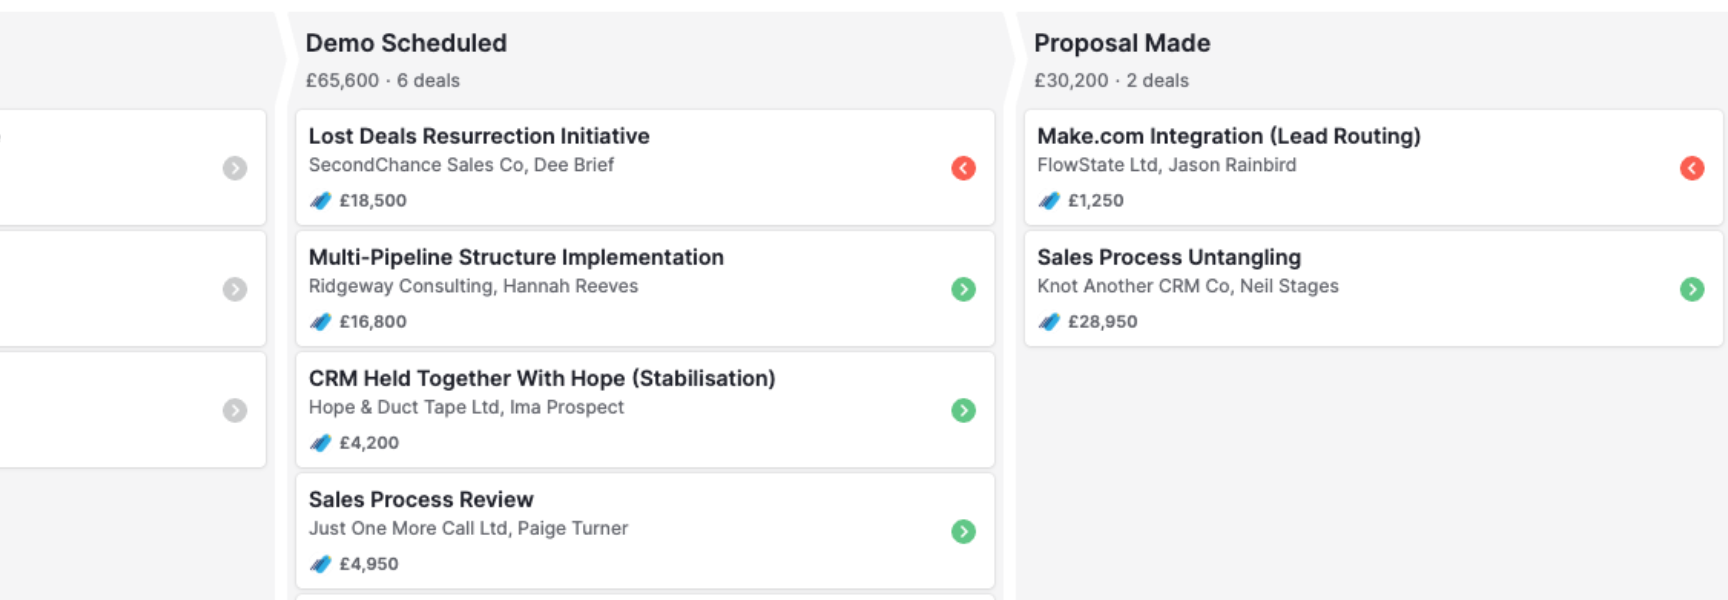Screen dimensions: 1728x600
Task: Click the £1,250 deal value
Action: click(x=1096, y=201)
